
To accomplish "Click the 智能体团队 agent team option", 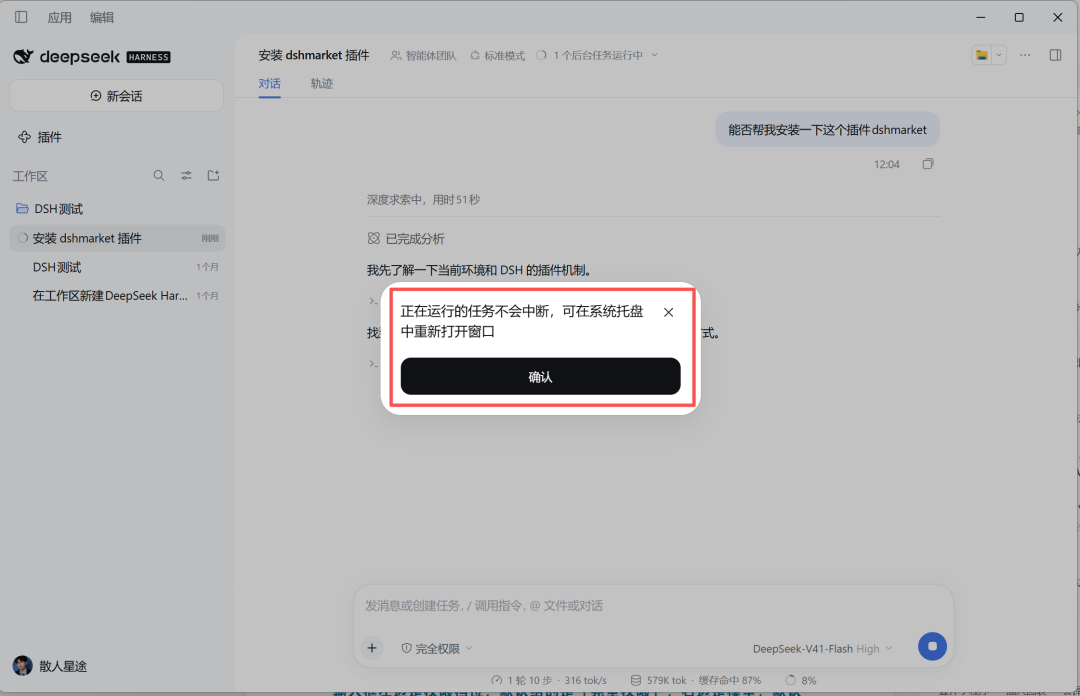I will pos(424,55).
